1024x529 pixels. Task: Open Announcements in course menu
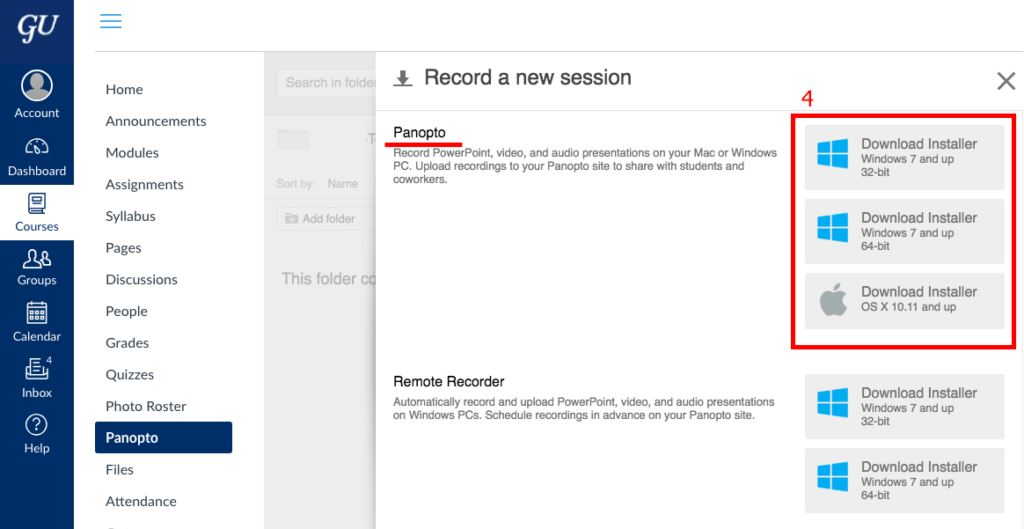[156, 121]
